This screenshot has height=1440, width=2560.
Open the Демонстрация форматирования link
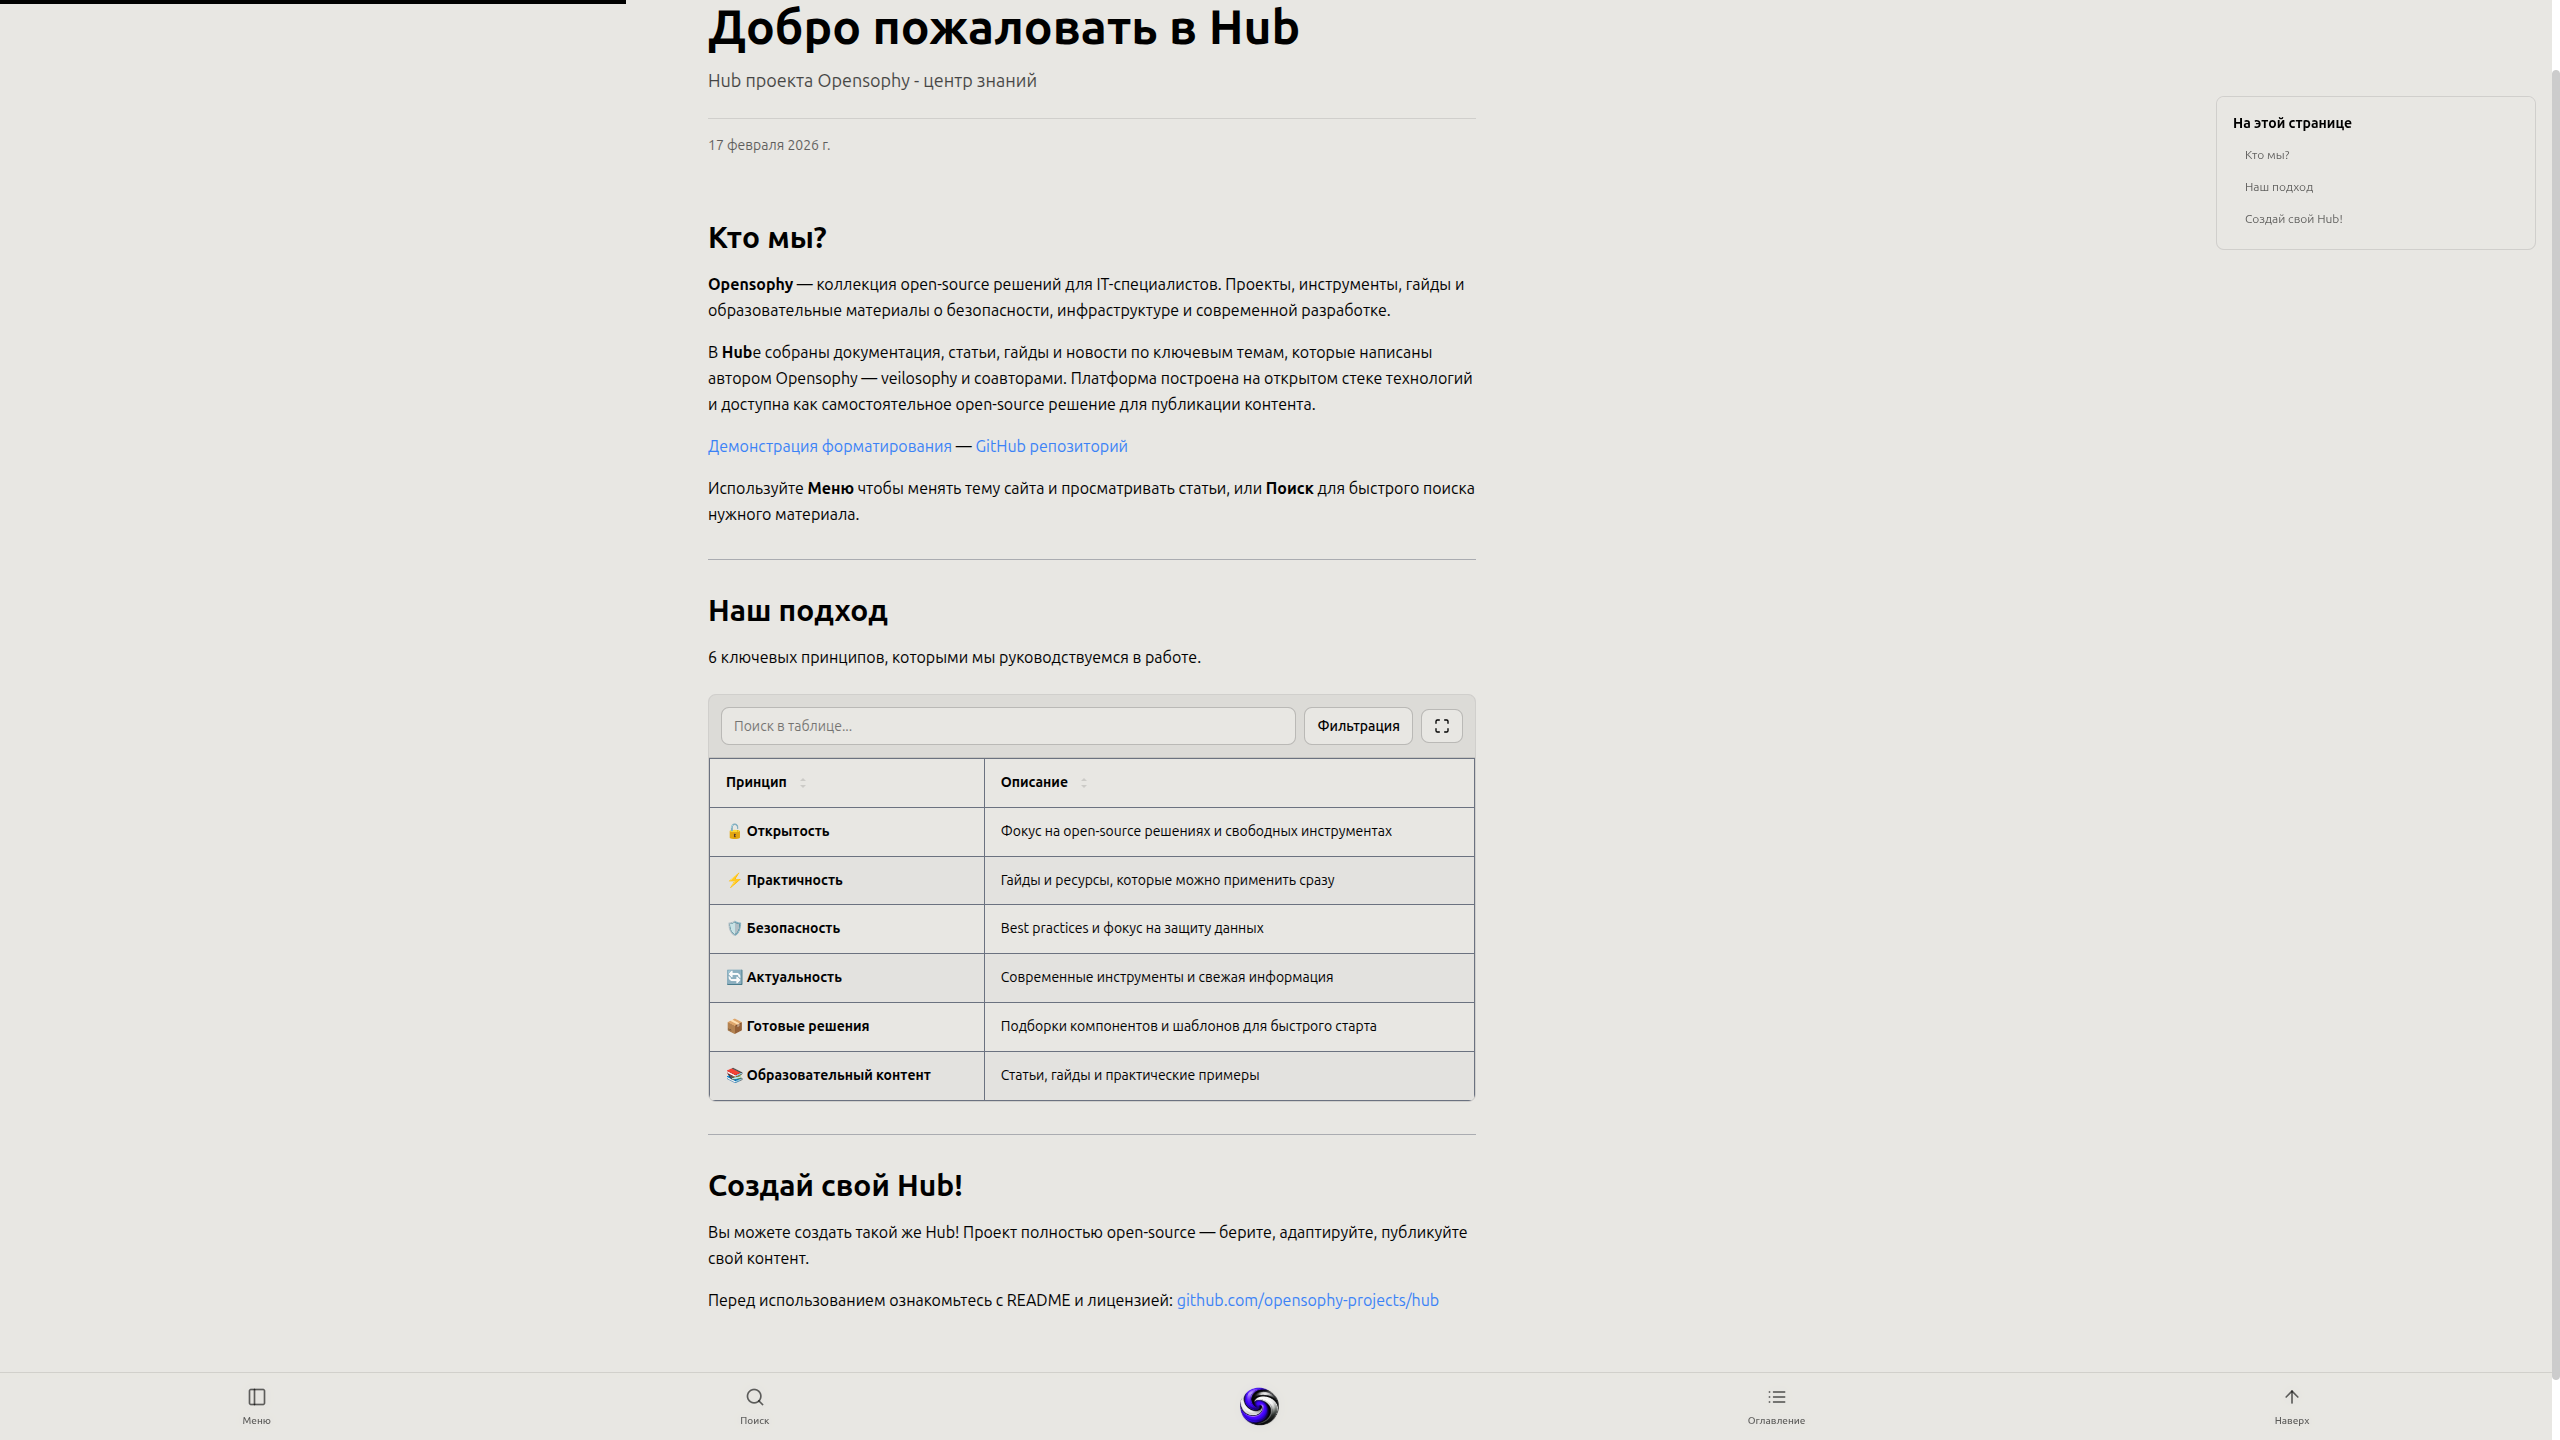coord(829,446)
